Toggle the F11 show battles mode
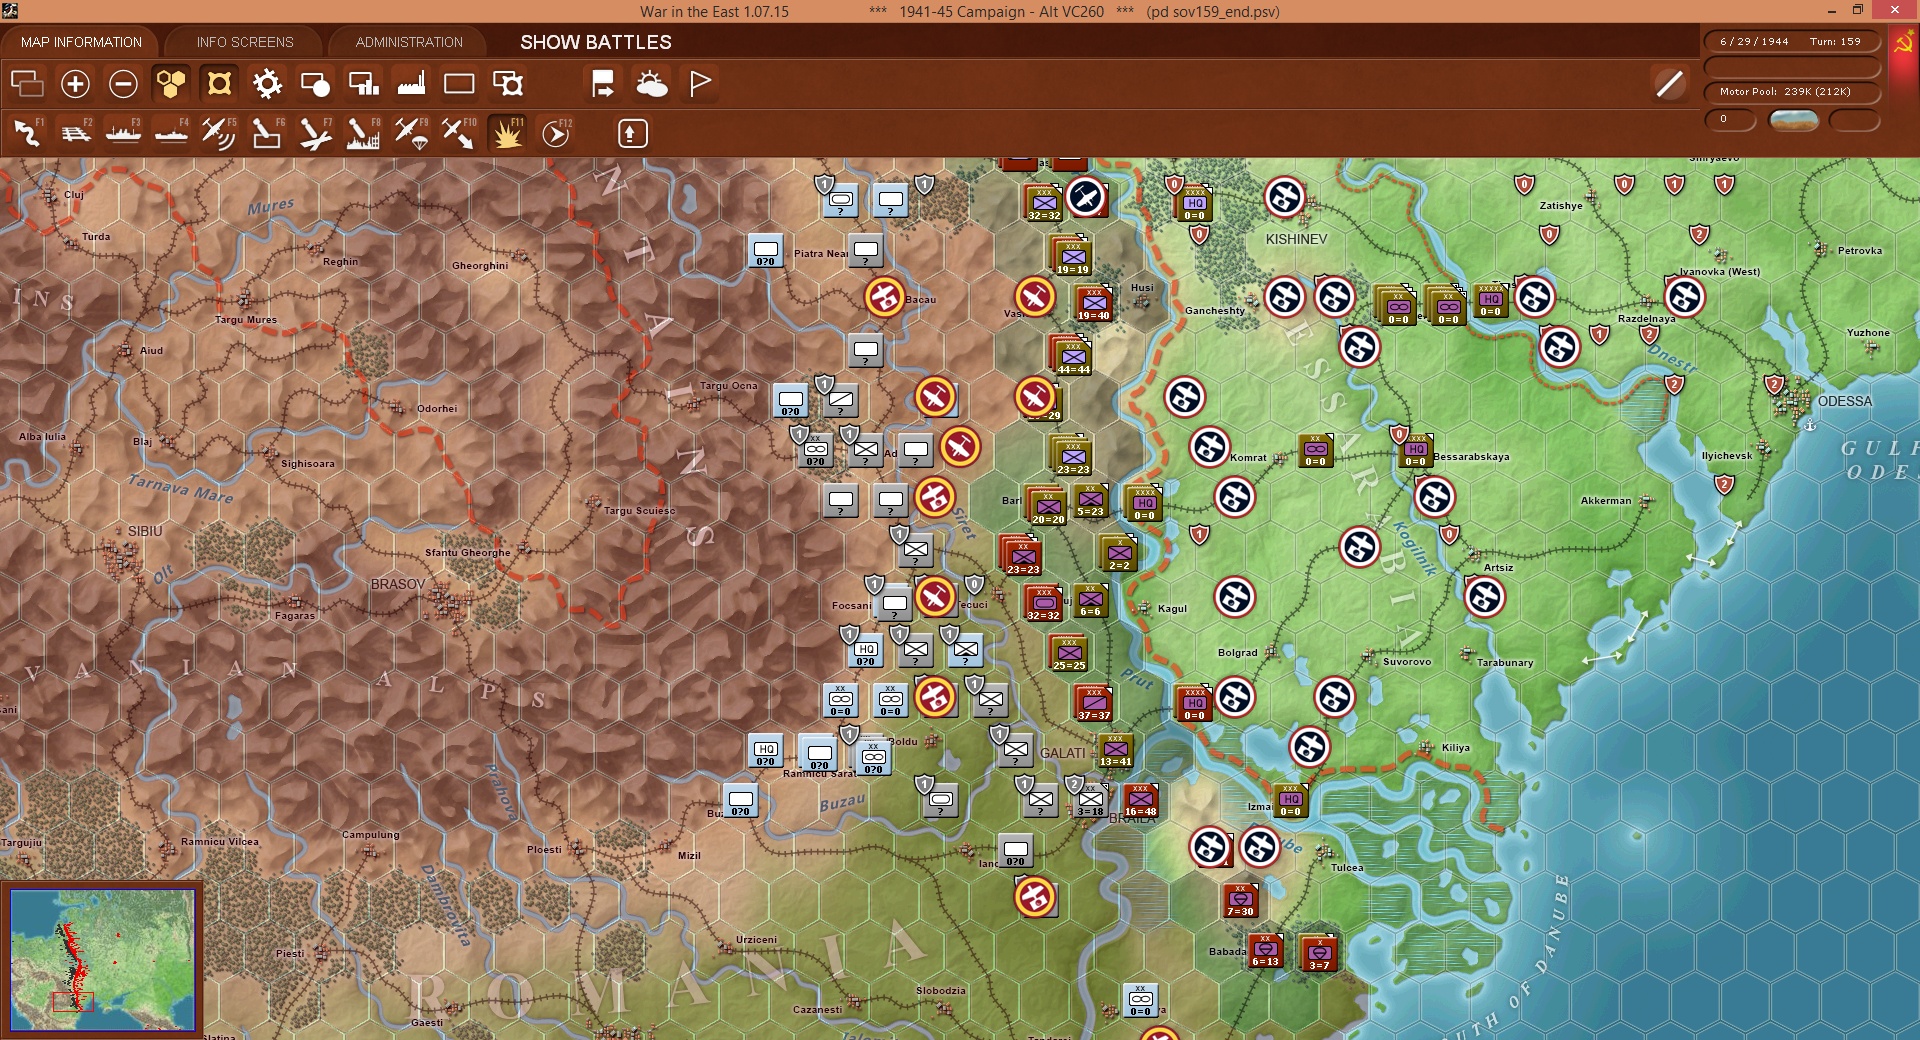Screen dimensions: 1920x1040 point(507,133)
